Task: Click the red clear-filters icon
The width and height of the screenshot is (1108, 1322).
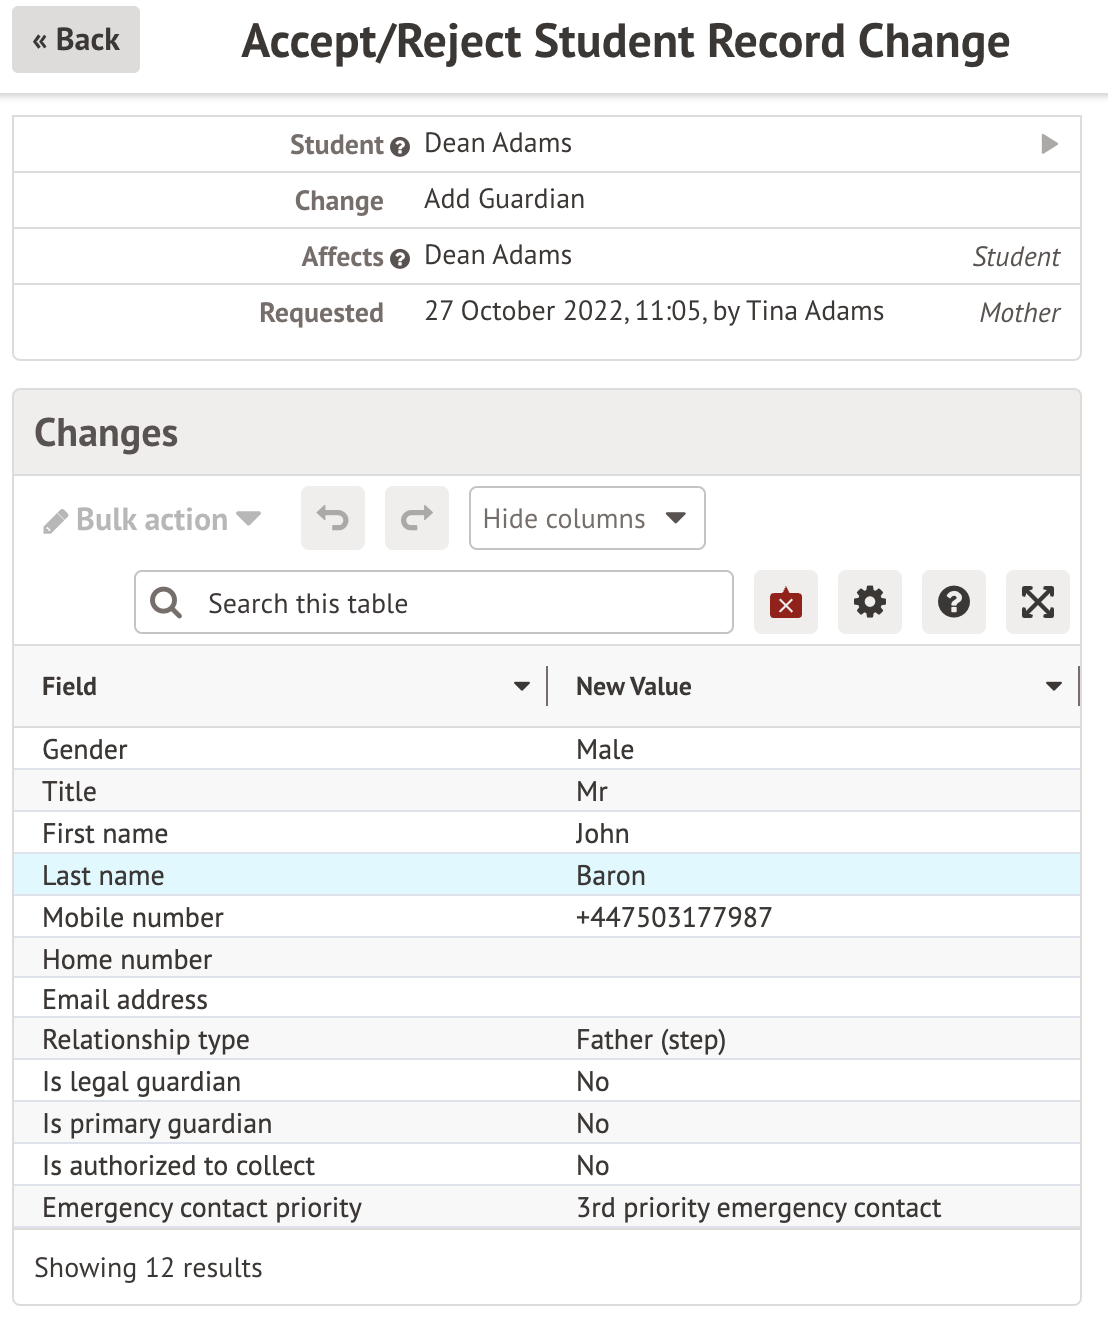Action: [x=786, y=602]
